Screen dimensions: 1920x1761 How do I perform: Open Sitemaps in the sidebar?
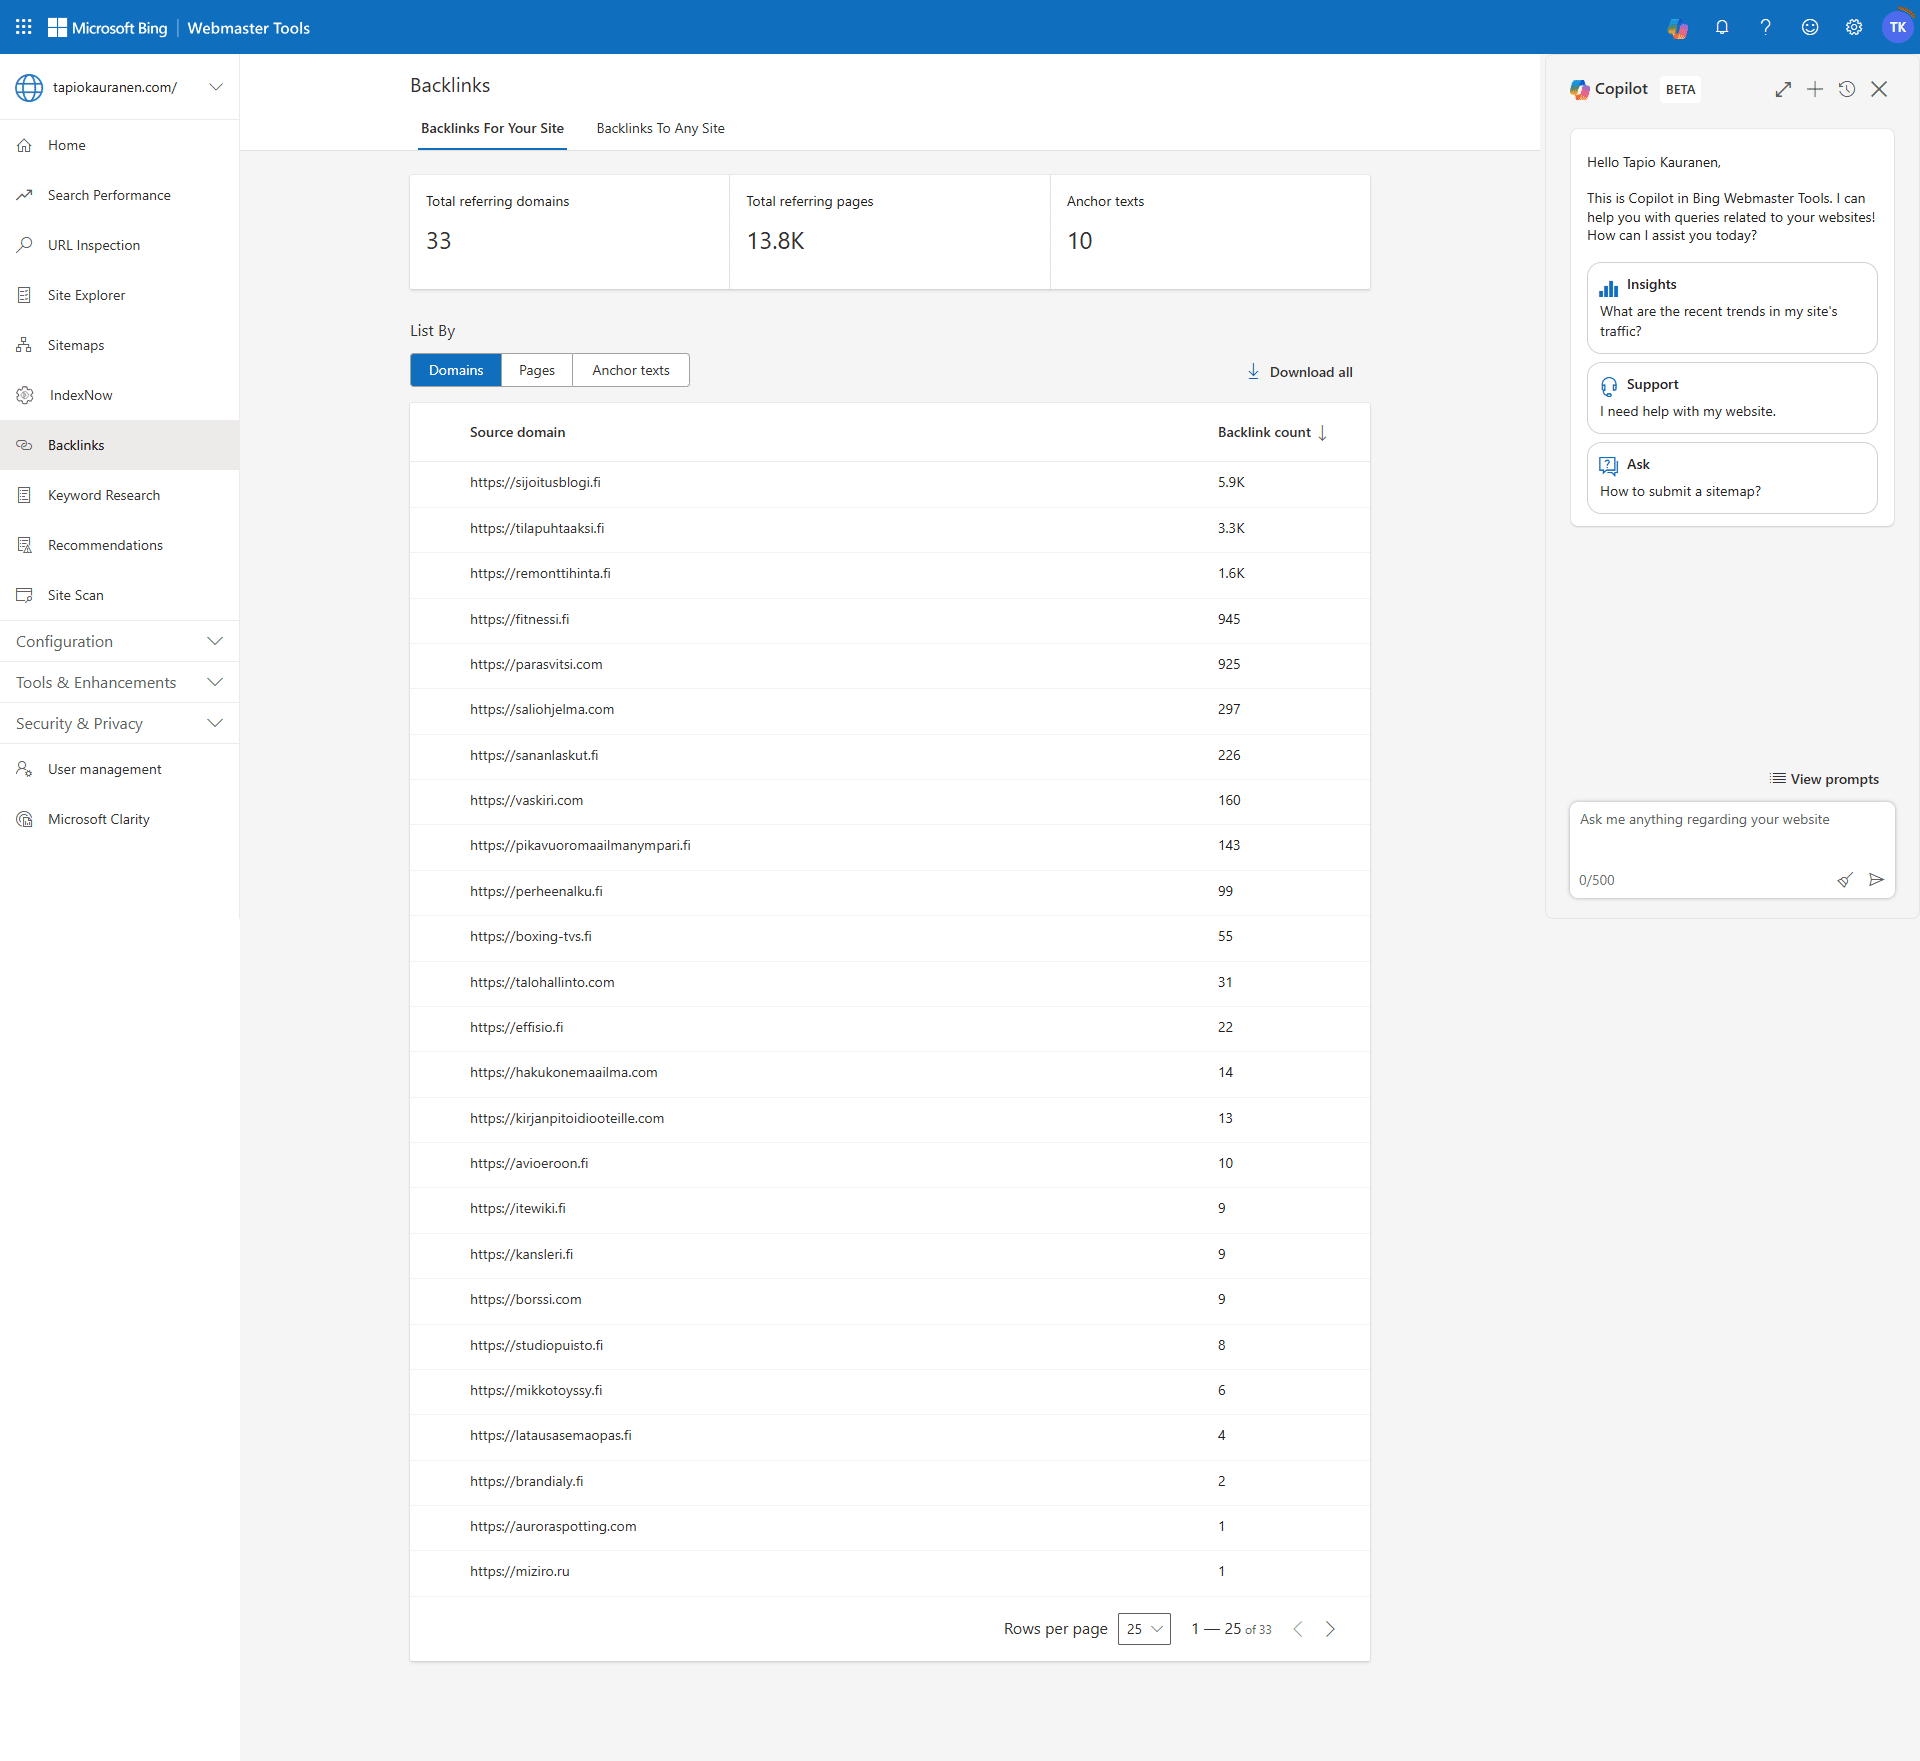pyautogui.click(x=120, y=345)
